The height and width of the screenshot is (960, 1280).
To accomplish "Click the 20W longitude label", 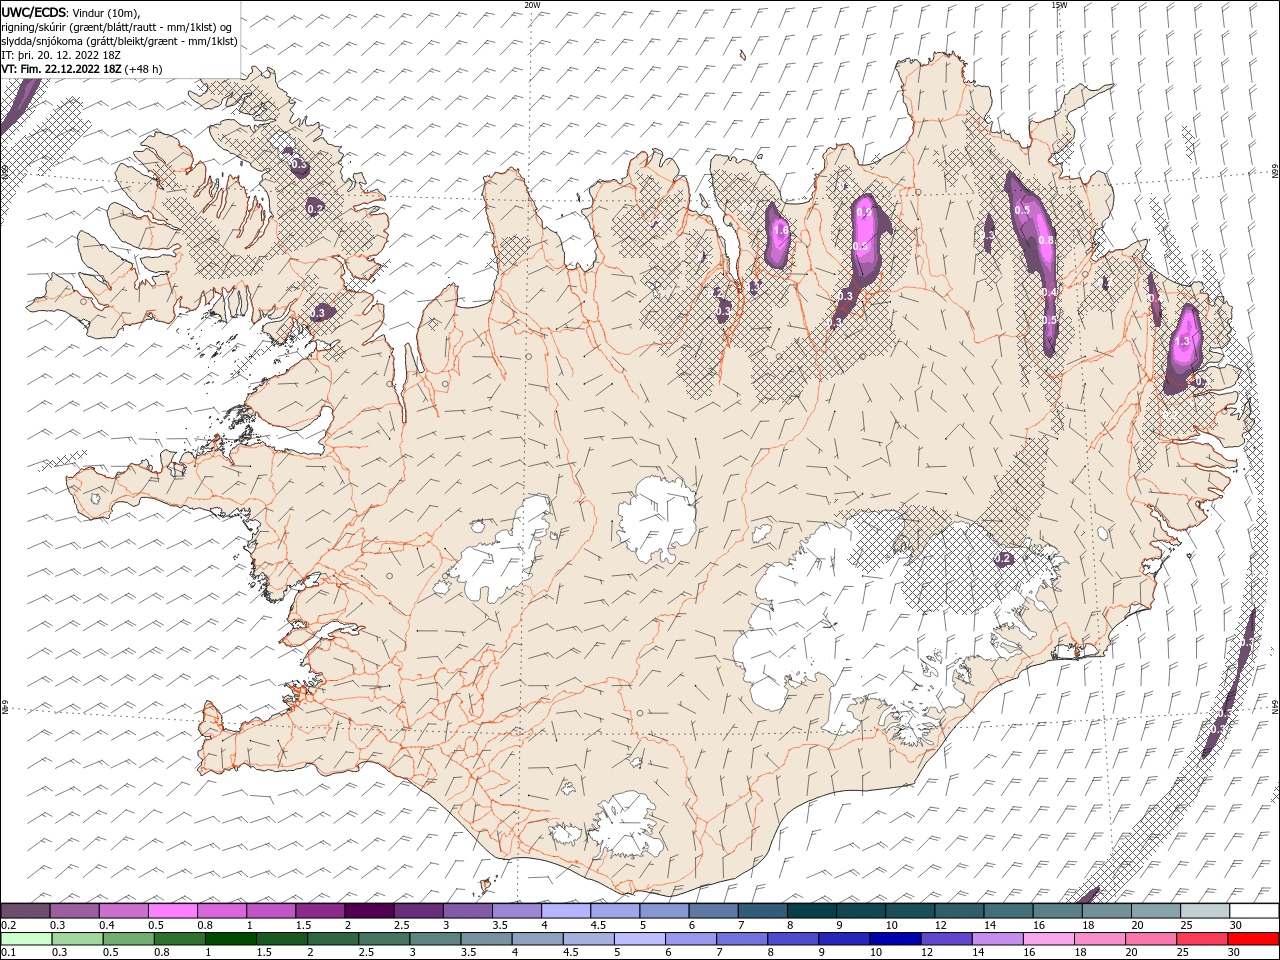I will click(533, 5).
